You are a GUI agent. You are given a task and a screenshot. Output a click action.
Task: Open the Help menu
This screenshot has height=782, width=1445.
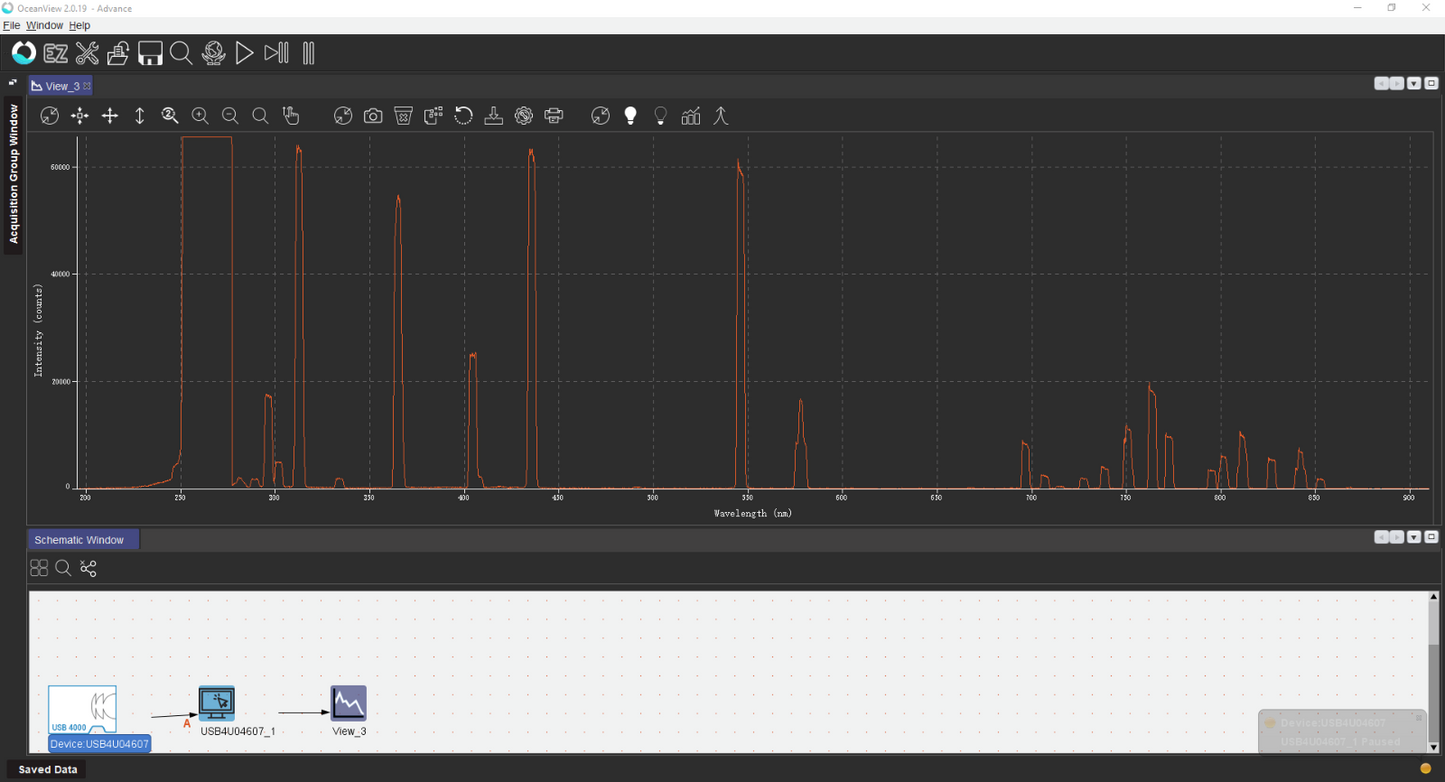(x=79, y=25)
